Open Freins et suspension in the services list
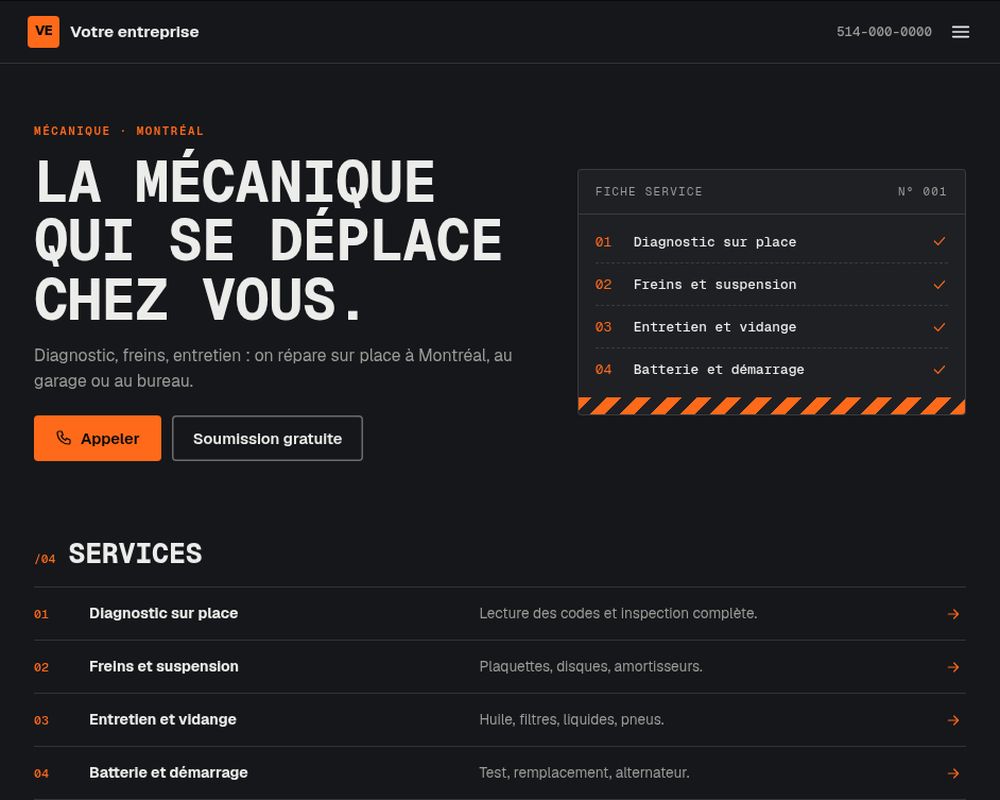Screen dimensions: 1000x800 pos(500,667)
